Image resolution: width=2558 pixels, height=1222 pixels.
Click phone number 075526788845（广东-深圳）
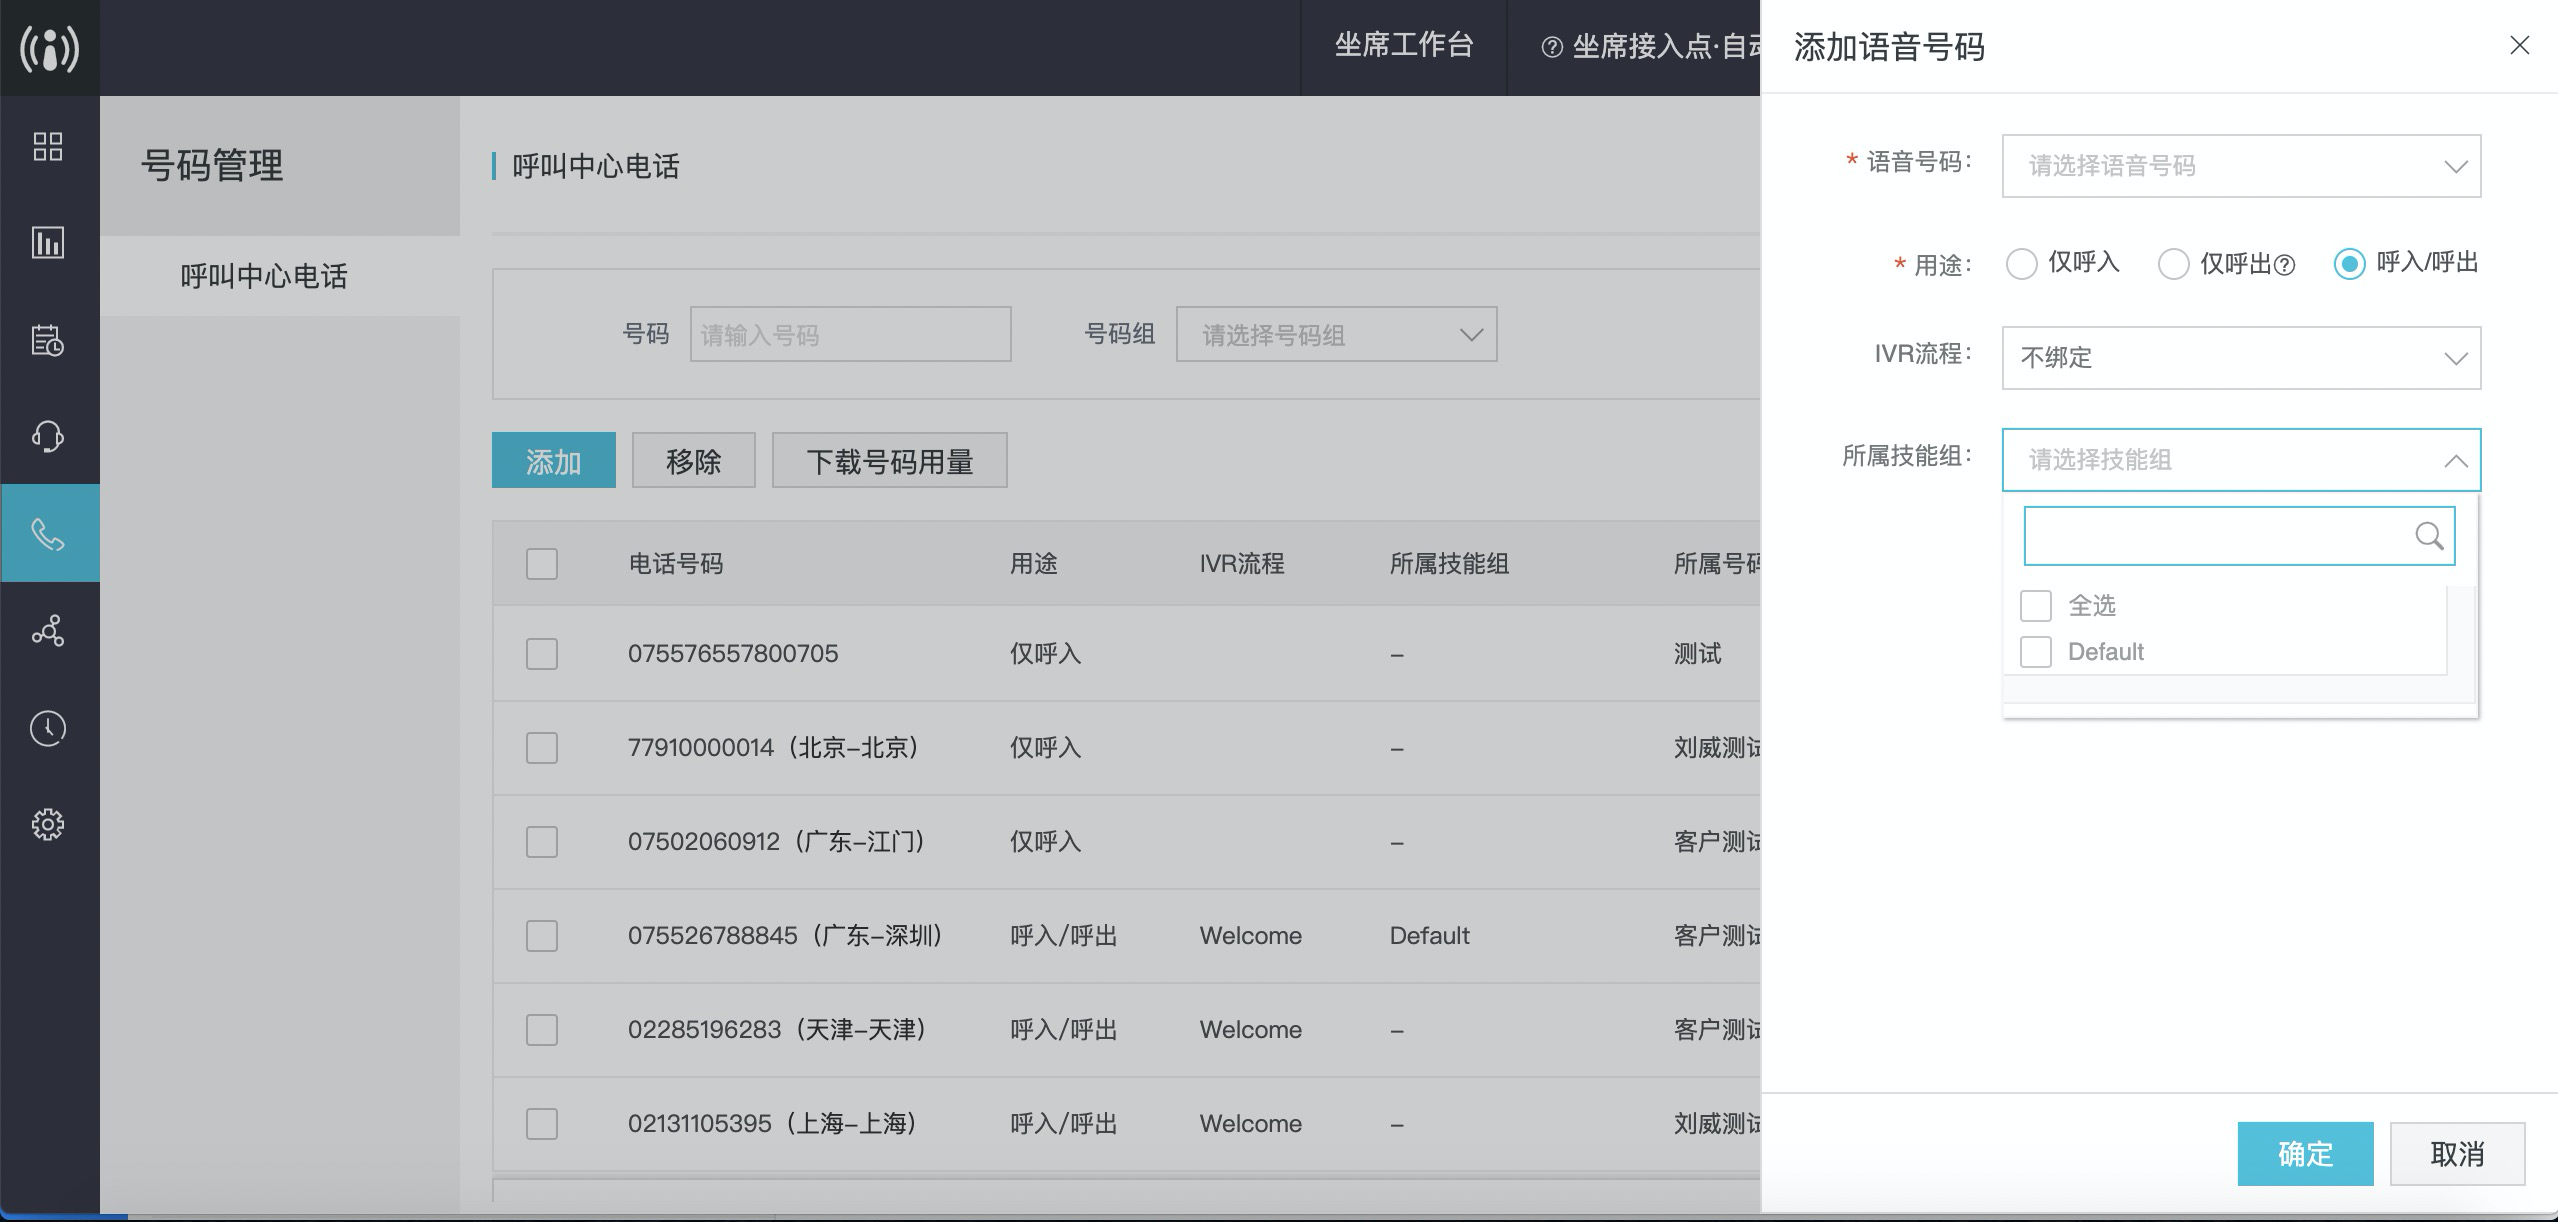pos(786,936)
